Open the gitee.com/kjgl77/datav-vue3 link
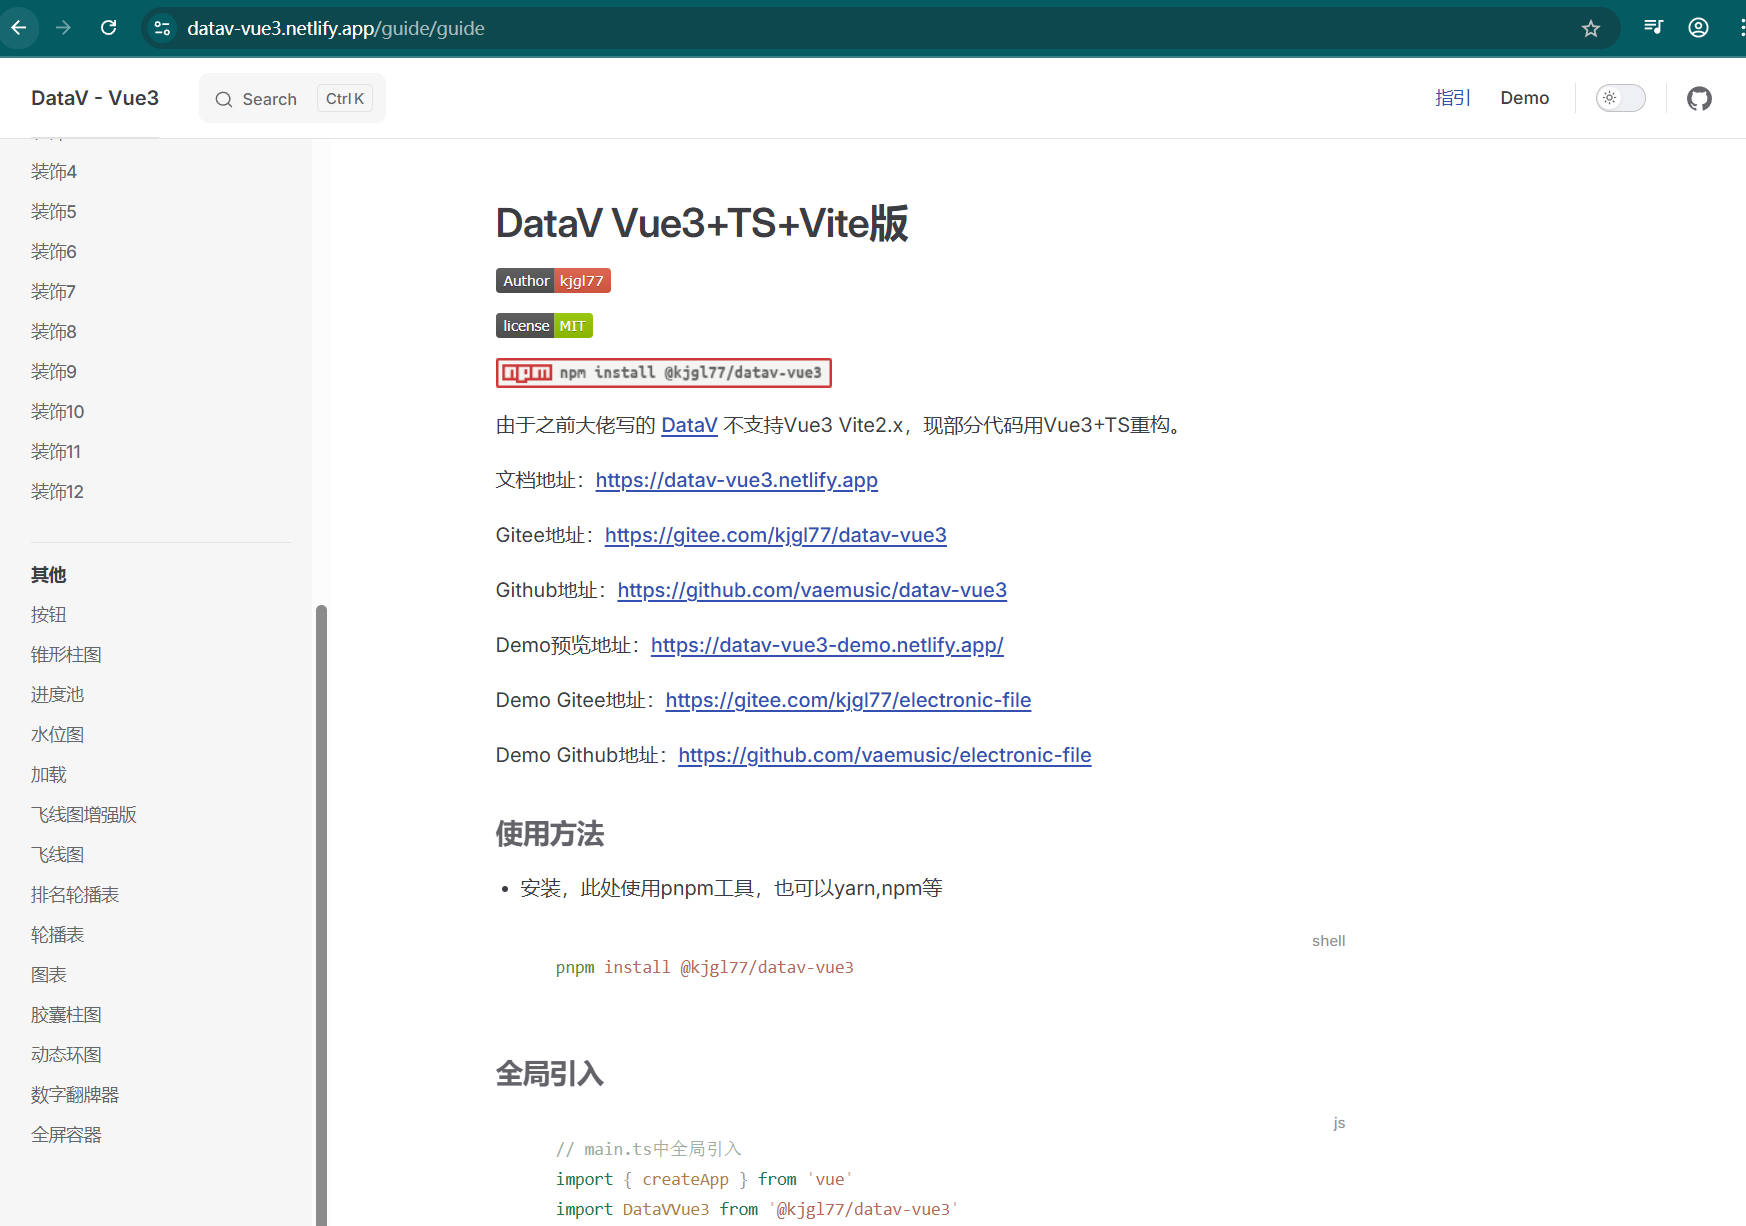 tap(775, 535)
